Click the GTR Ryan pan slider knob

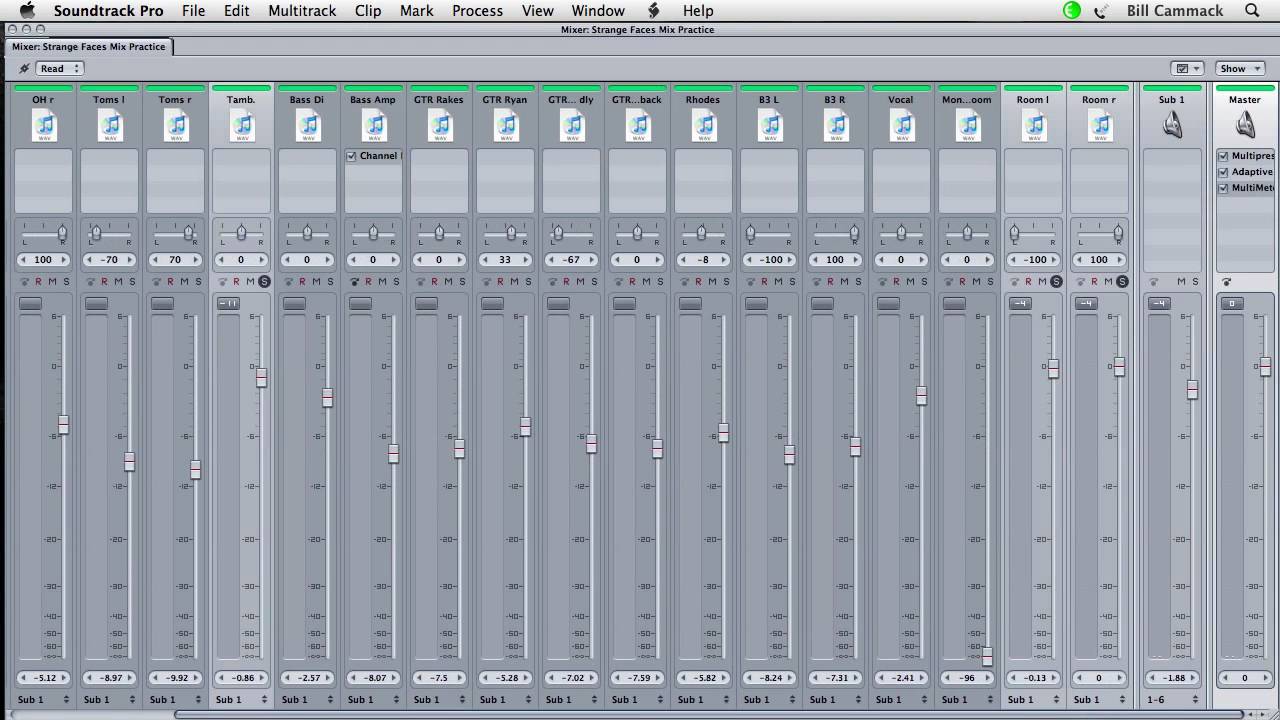tap(511, 233)
